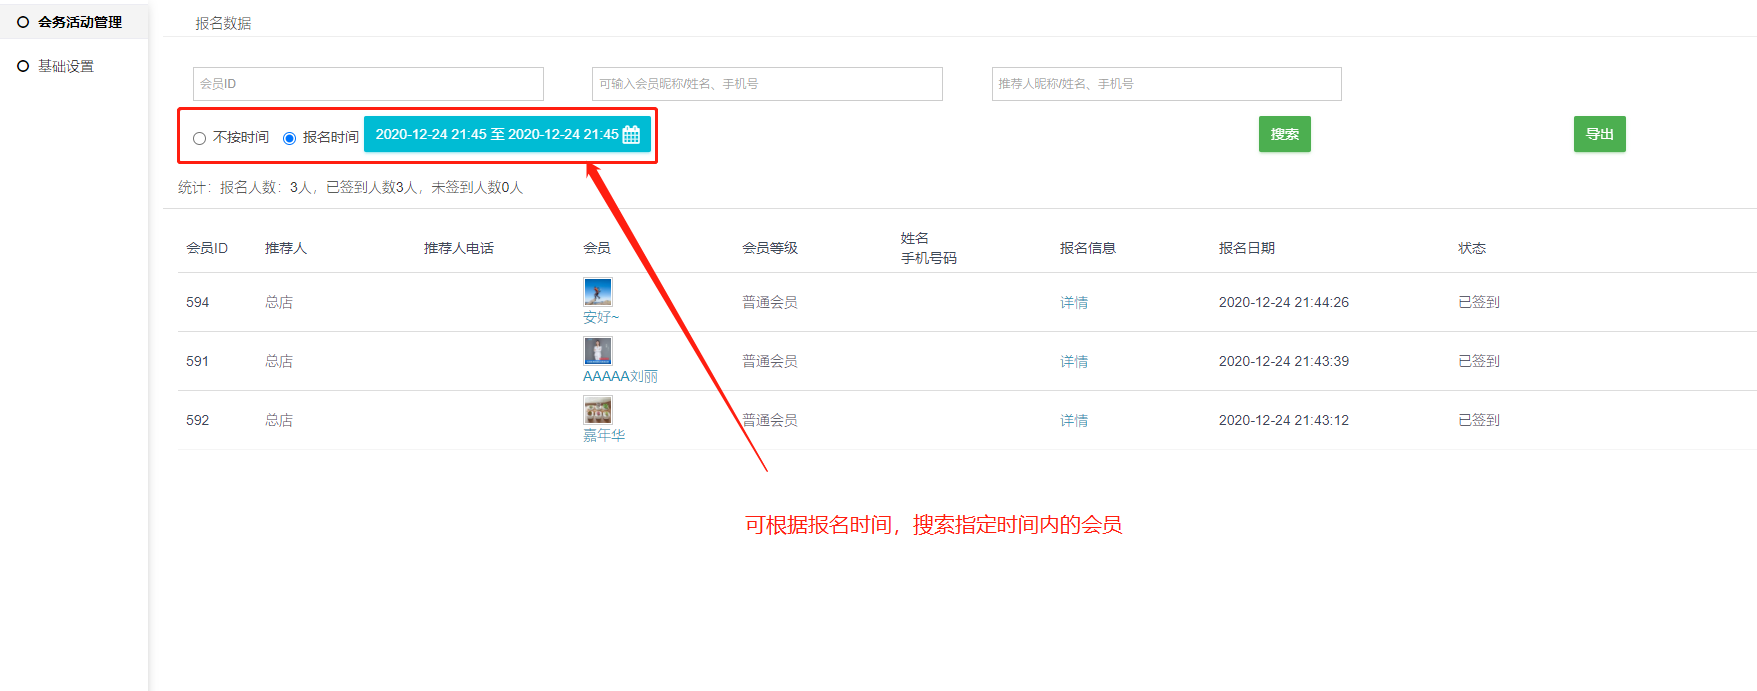This screenshot has height=691, width=1757.
Task: Click 总店 in row 591
Action: [279, 361]
